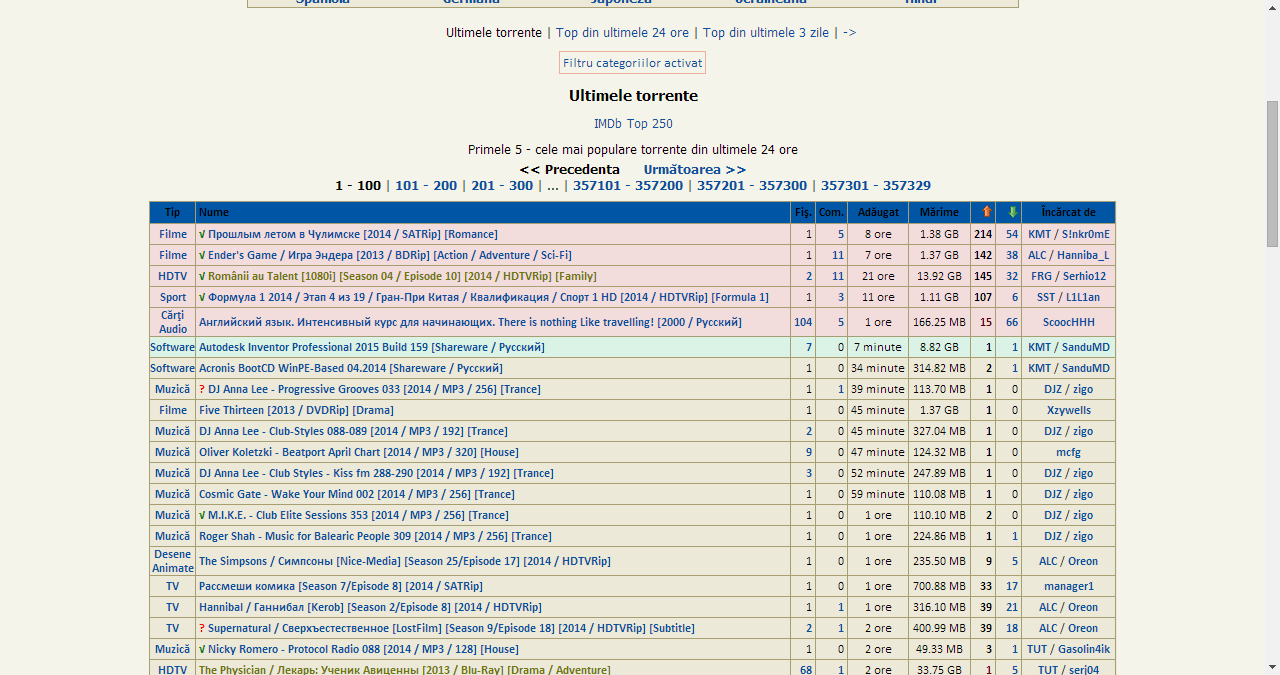This screenshot has height=675, width=1280.
Task: Open uploader mcfg profile
Action: 1069,452
